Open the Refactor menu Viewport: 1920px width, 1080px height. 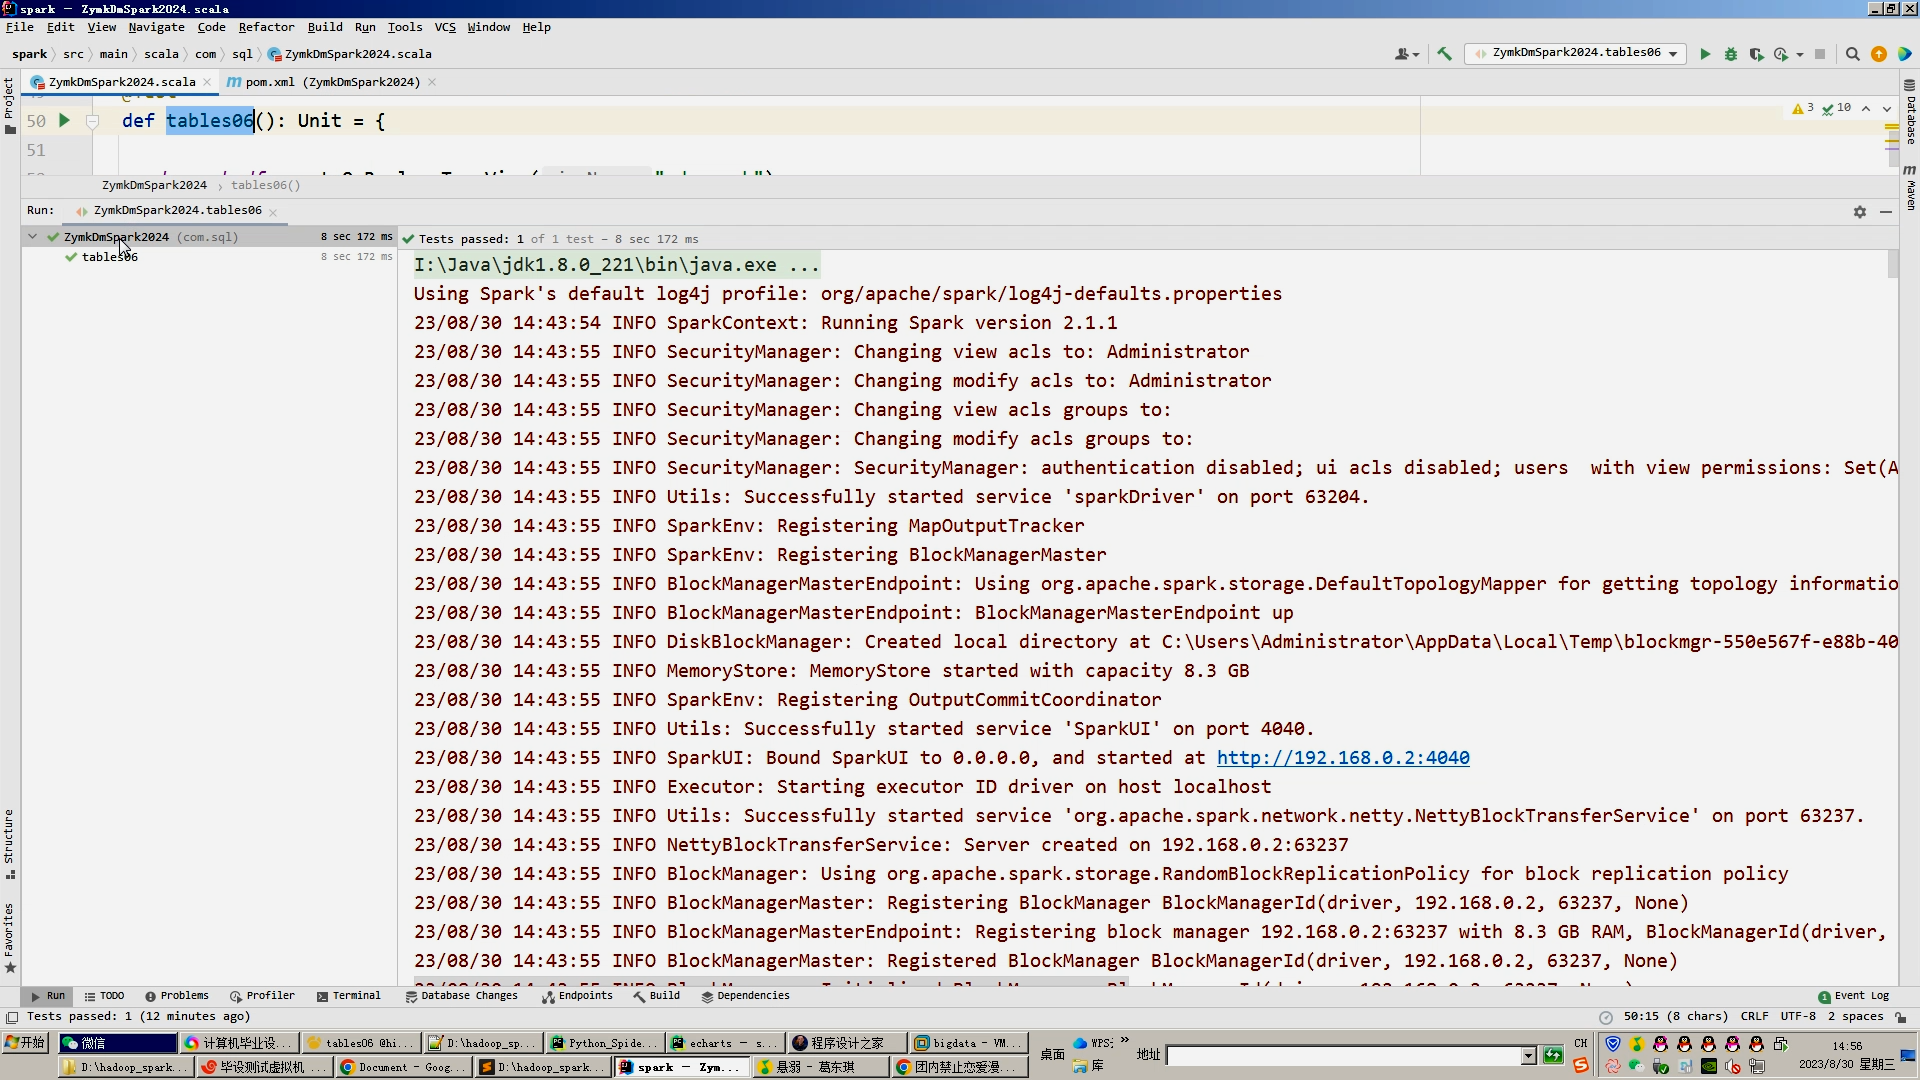pos(266,27)
